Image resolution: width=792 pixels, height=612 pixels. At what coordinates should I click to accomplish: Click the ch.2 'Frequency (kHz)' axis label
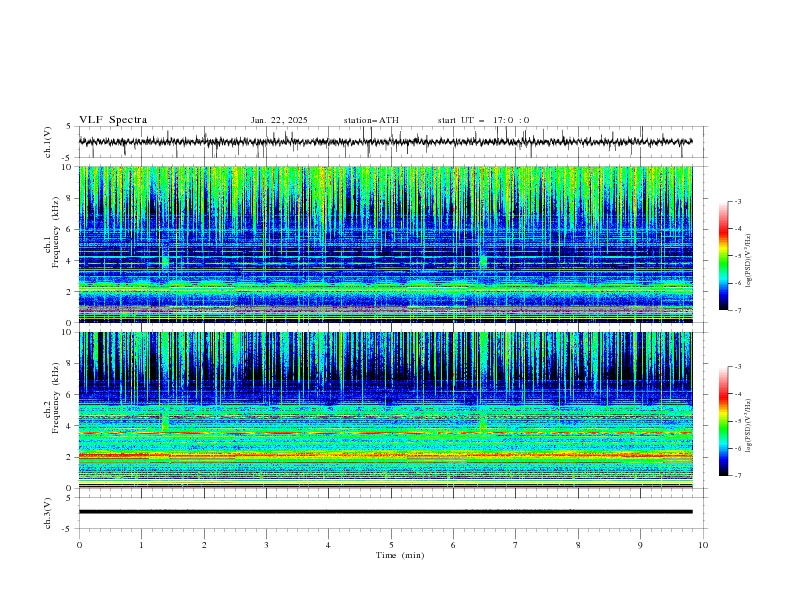55,398
